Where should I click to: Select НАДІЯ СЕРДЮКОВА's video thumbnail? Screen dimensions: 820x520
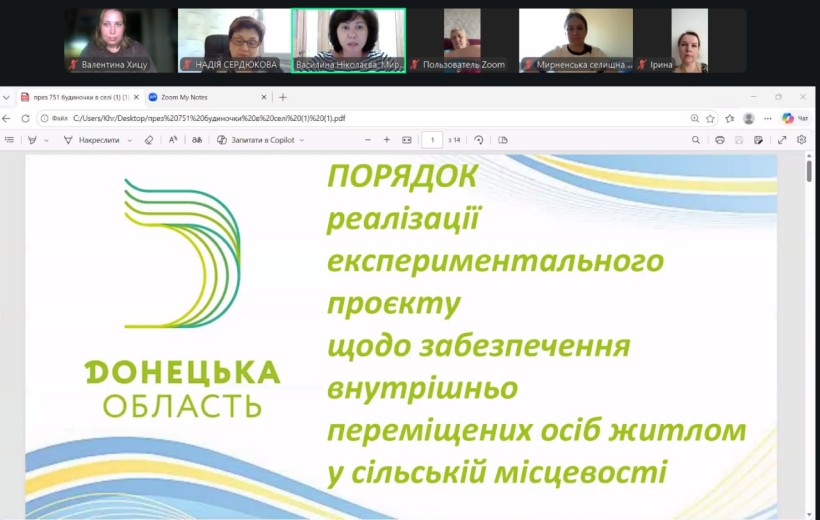pyautogui.click(x=234, y=40)
